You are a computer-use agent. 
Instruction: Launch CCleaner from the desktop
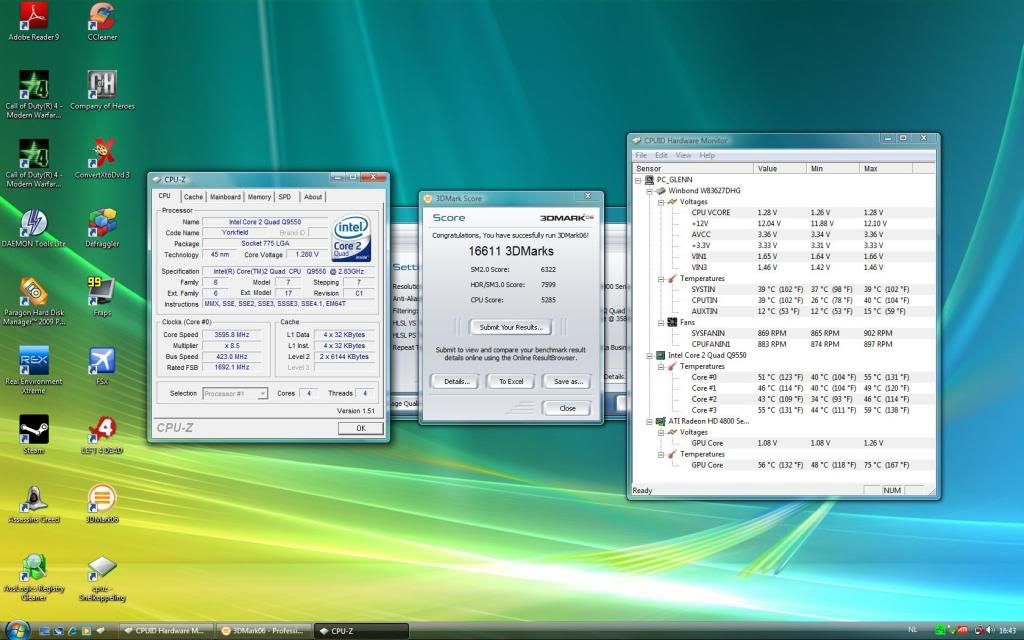coord(102,22)
